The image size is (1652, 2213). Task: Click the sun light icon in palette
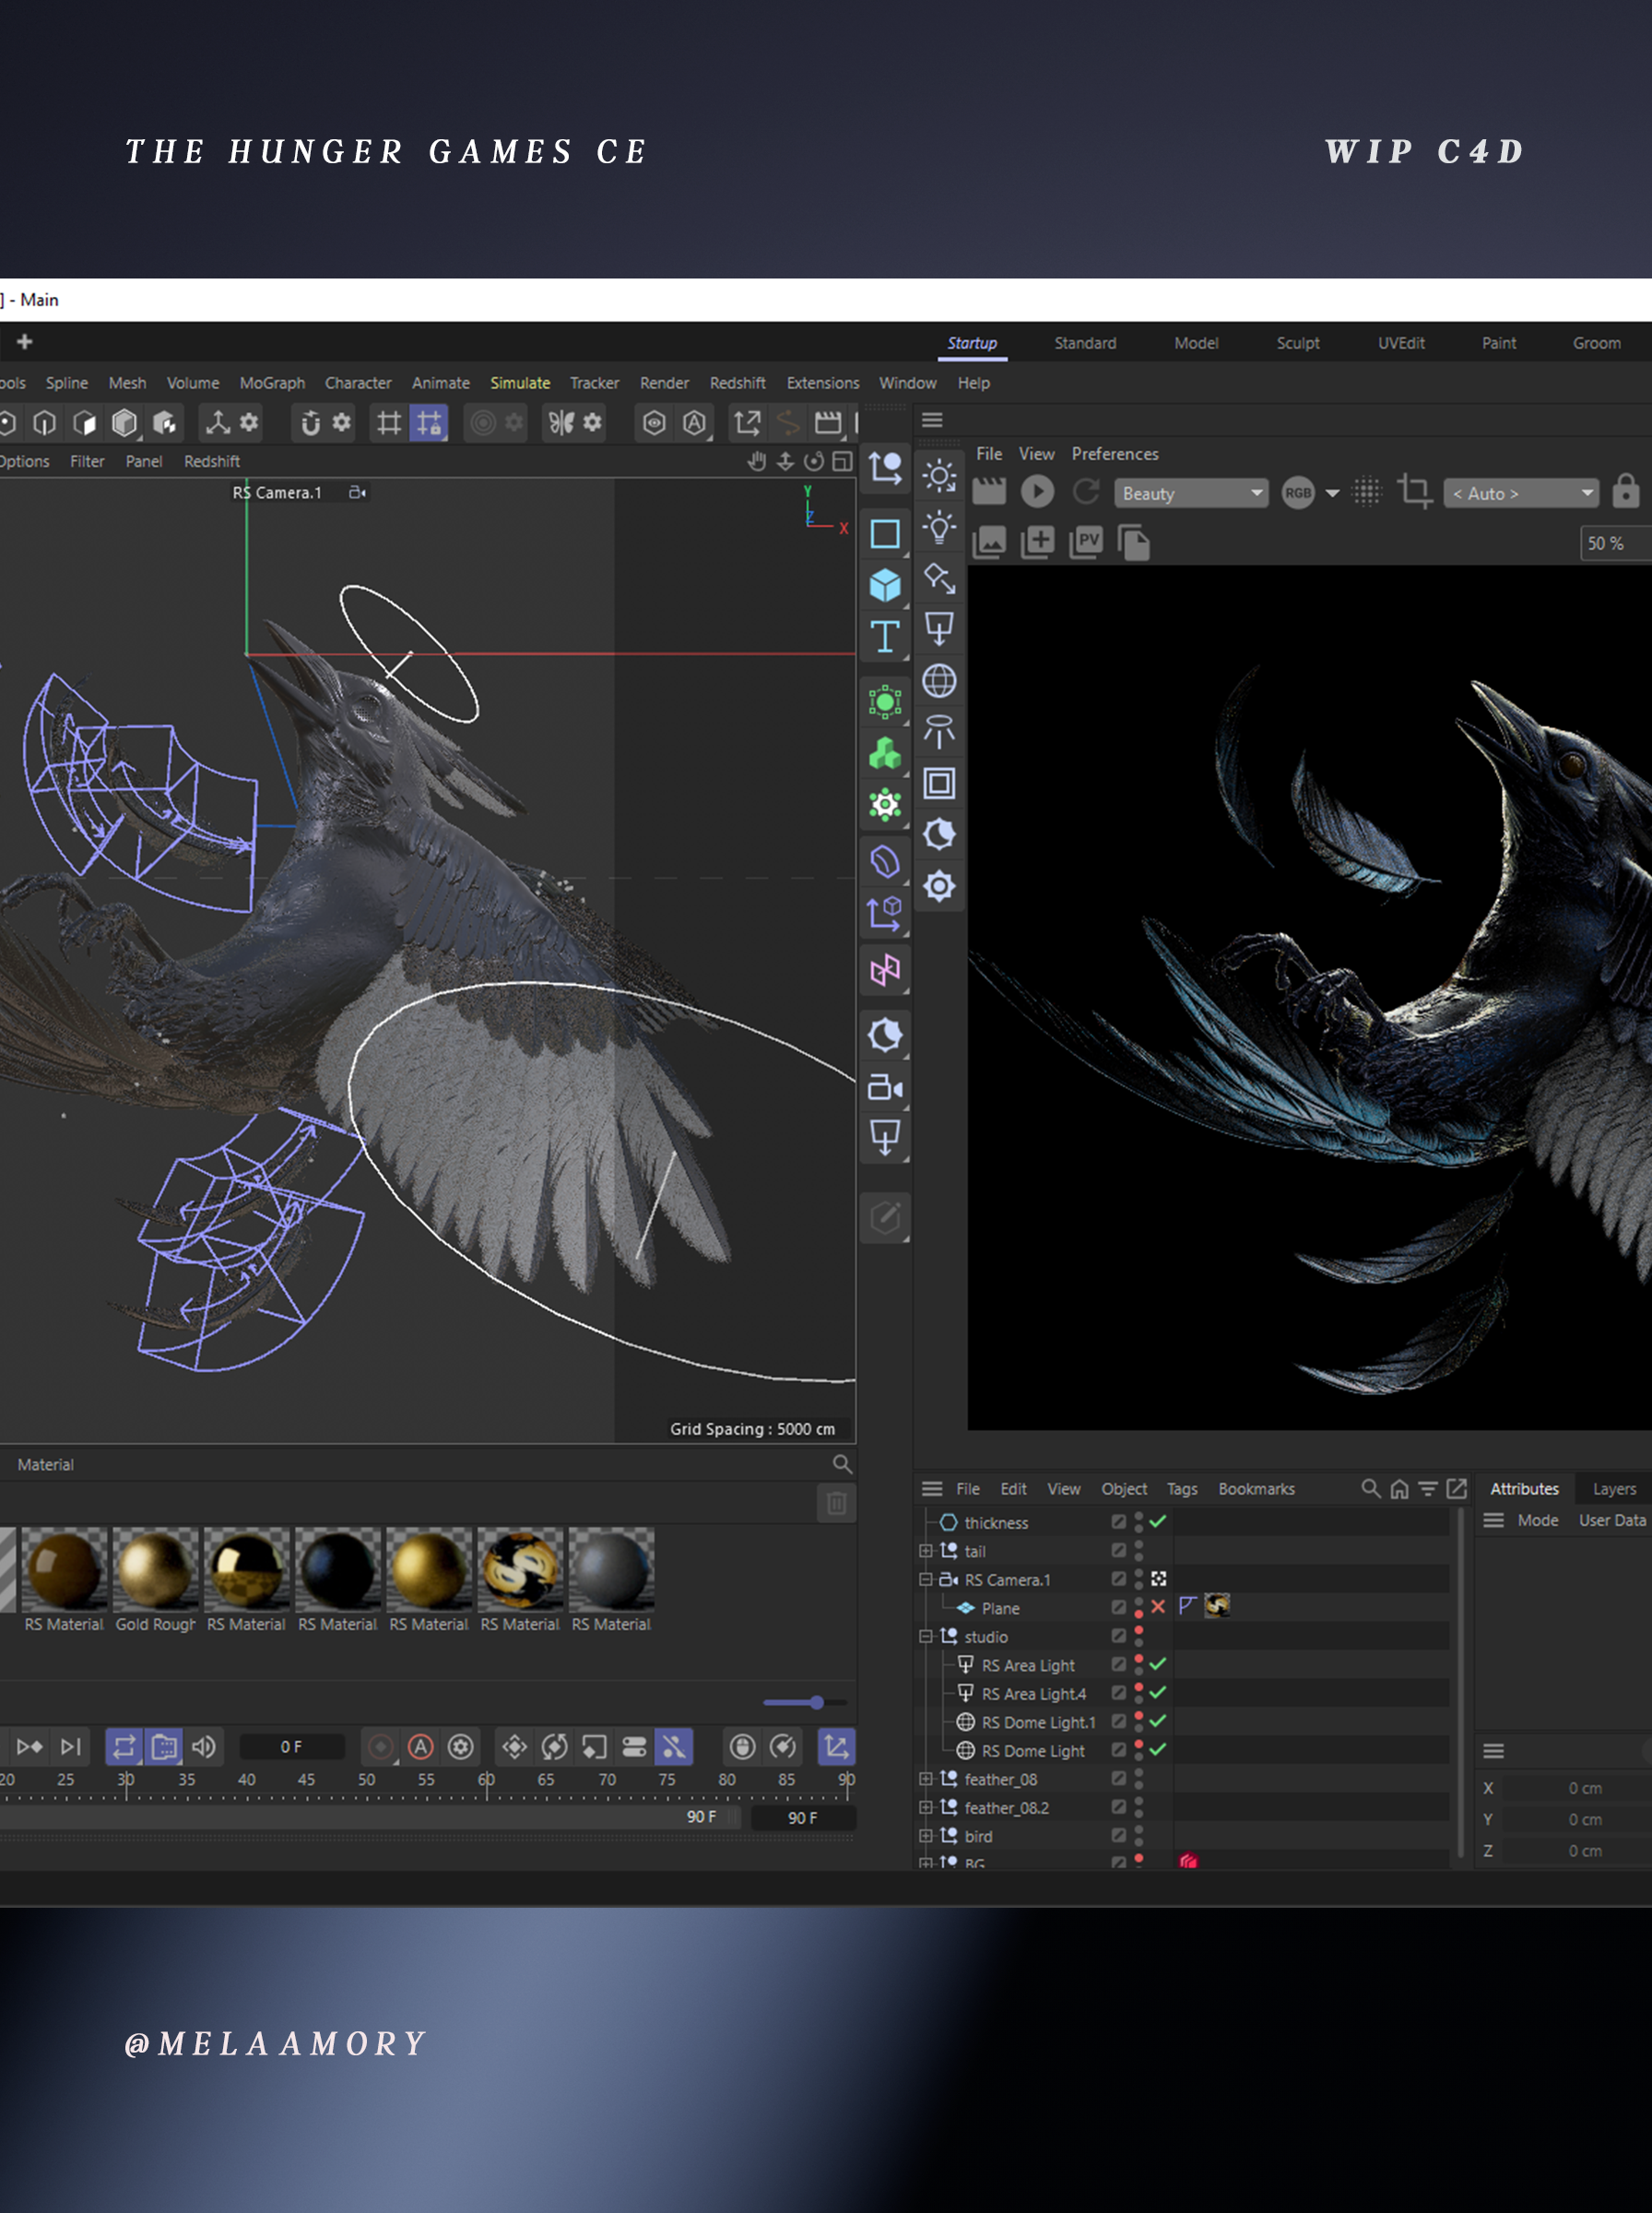point(939,476)
